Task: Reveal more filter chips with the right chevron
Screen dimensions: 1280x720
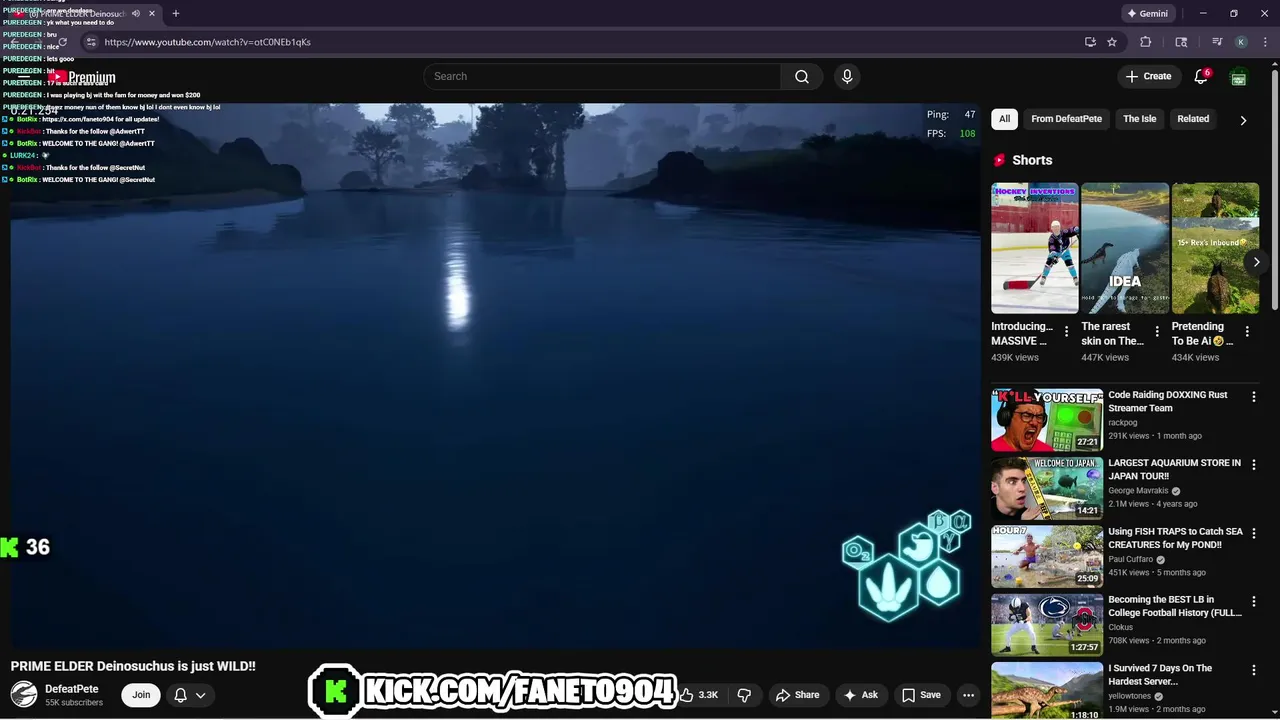Action: (x=1243, y=120)
